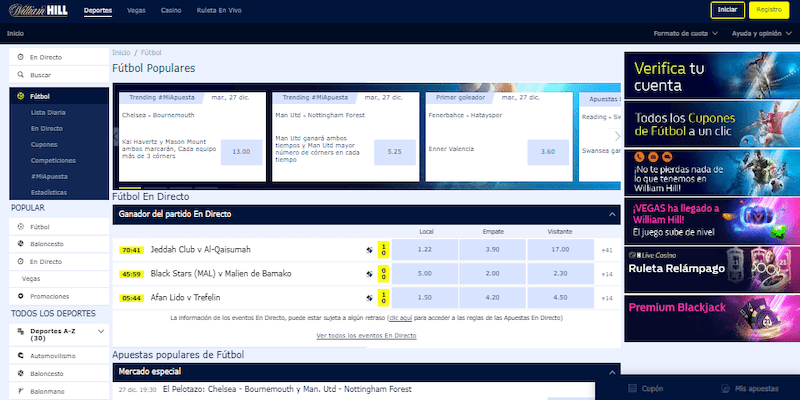
Task: Collapse the Mercado especial section
Action: pyautogui.click(x=612, y=372)
